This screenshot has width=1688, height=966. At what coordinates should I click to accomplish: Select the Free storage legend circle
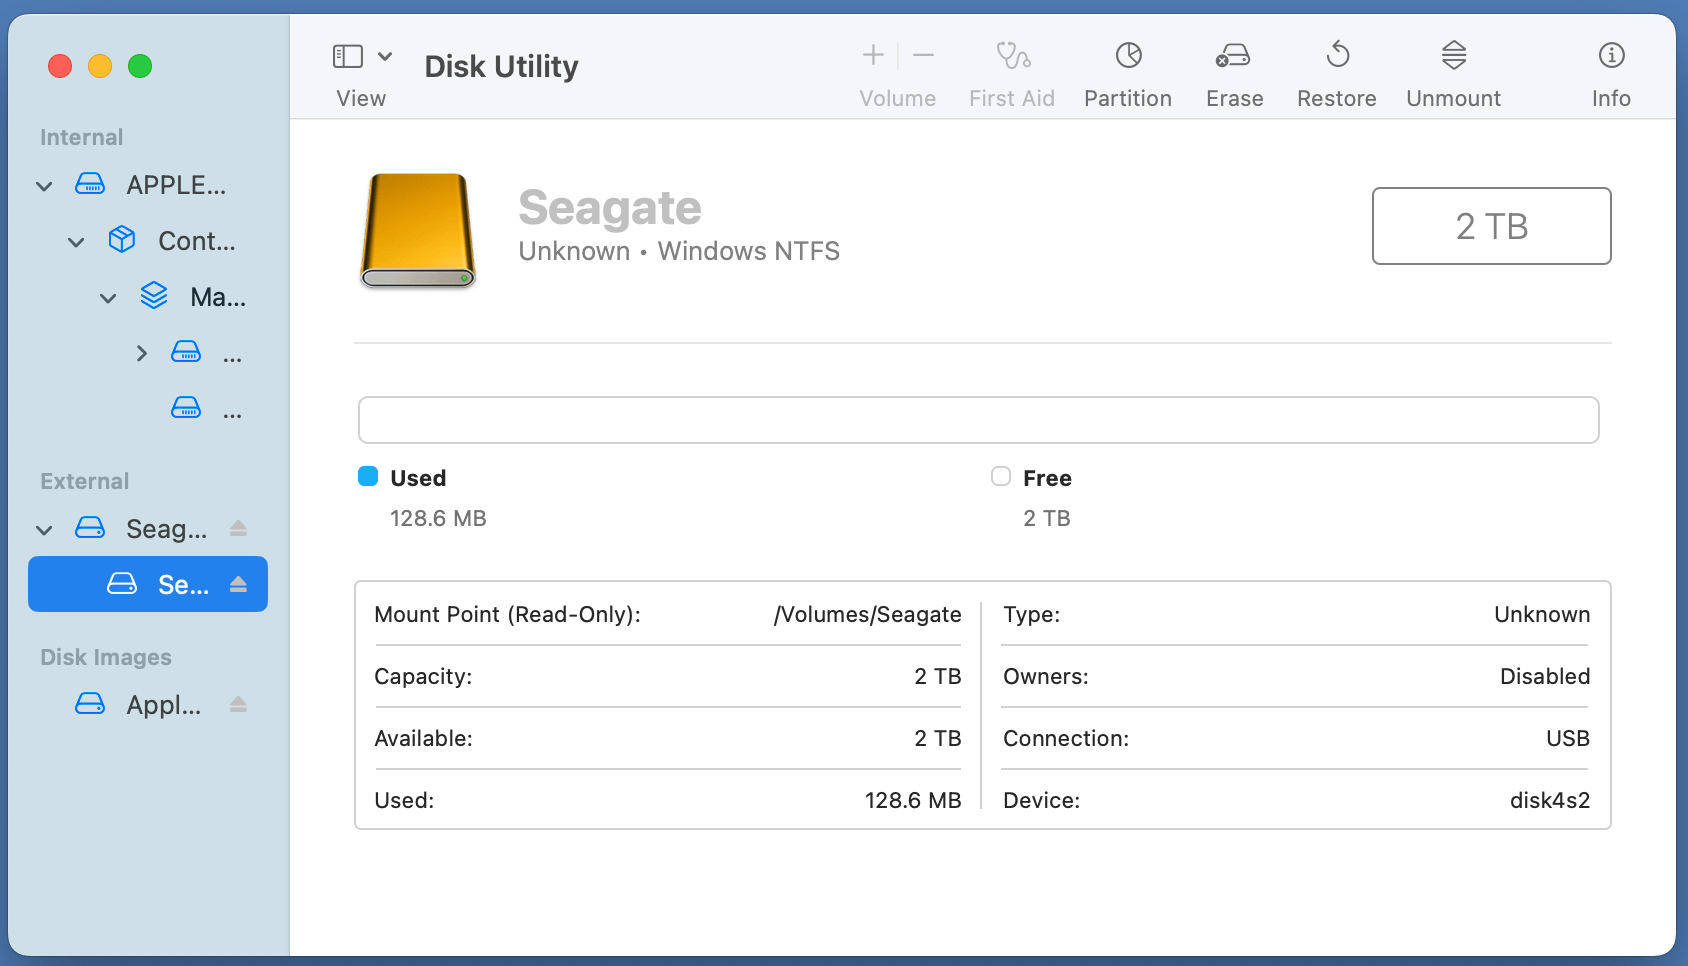click(x=1000, y=477)
